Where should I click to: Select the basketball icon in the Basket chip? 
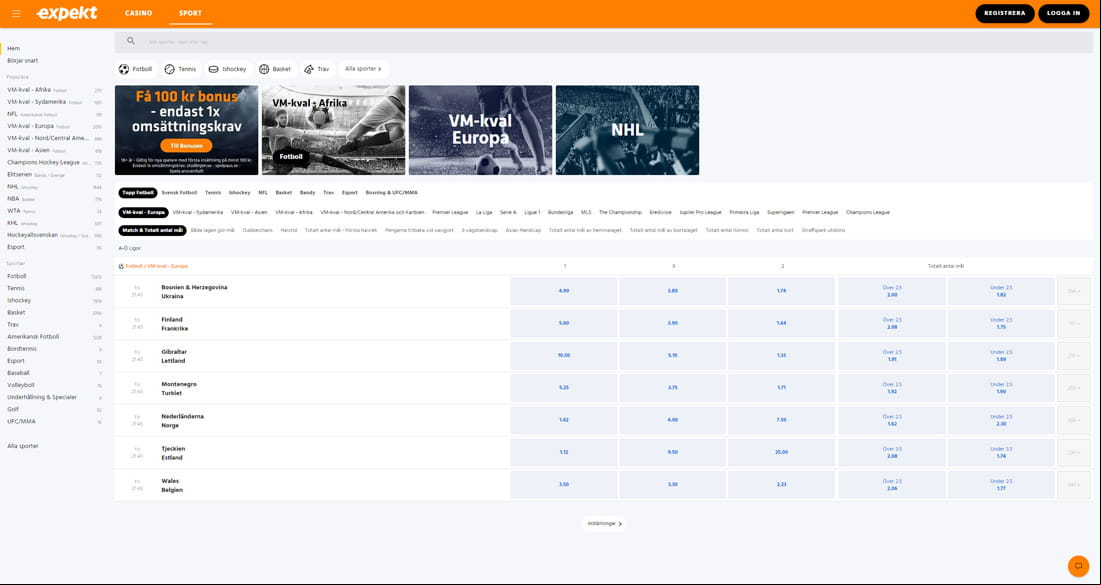click(x=264, y=69)
